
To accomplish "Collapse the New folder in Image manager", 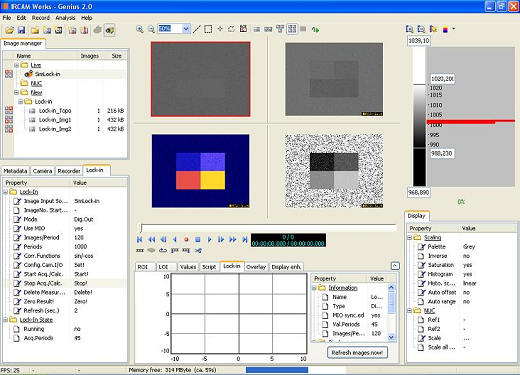I will point(16,92).
